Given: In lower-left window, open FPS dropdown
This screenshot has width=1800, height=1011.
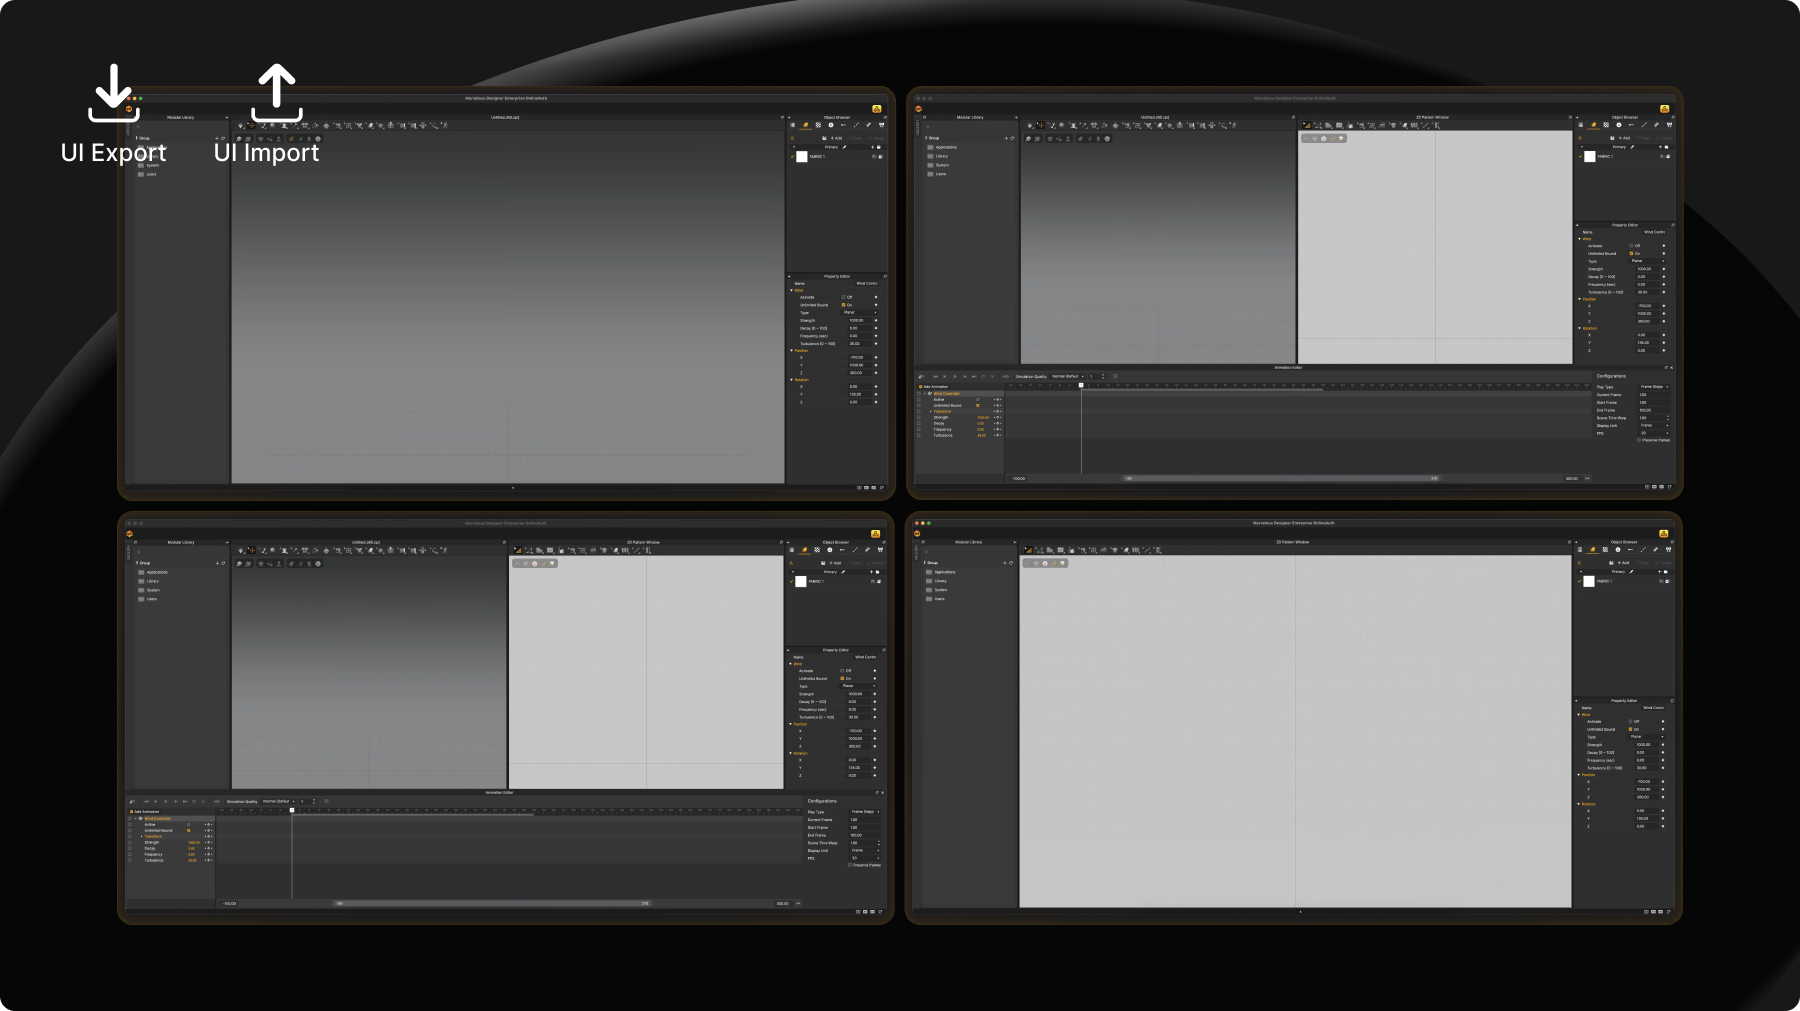Looking at the screenshot, I should click(x=865, y=858).
